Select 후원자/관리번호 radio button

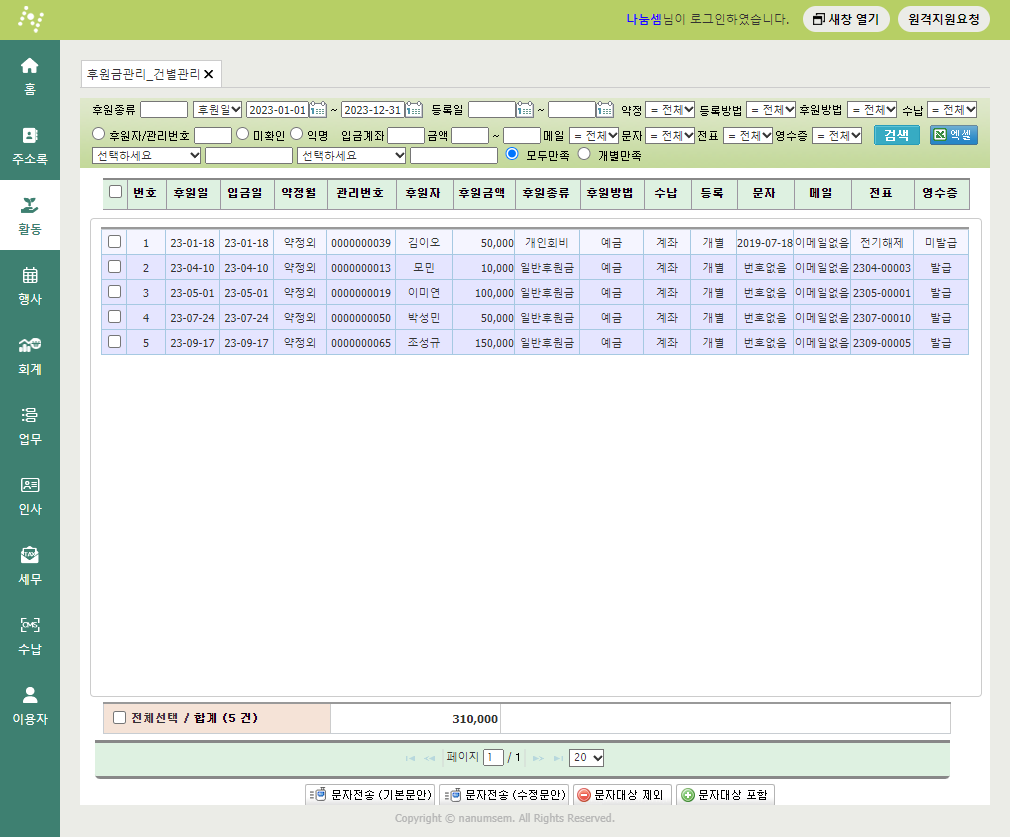click(99, 134)
